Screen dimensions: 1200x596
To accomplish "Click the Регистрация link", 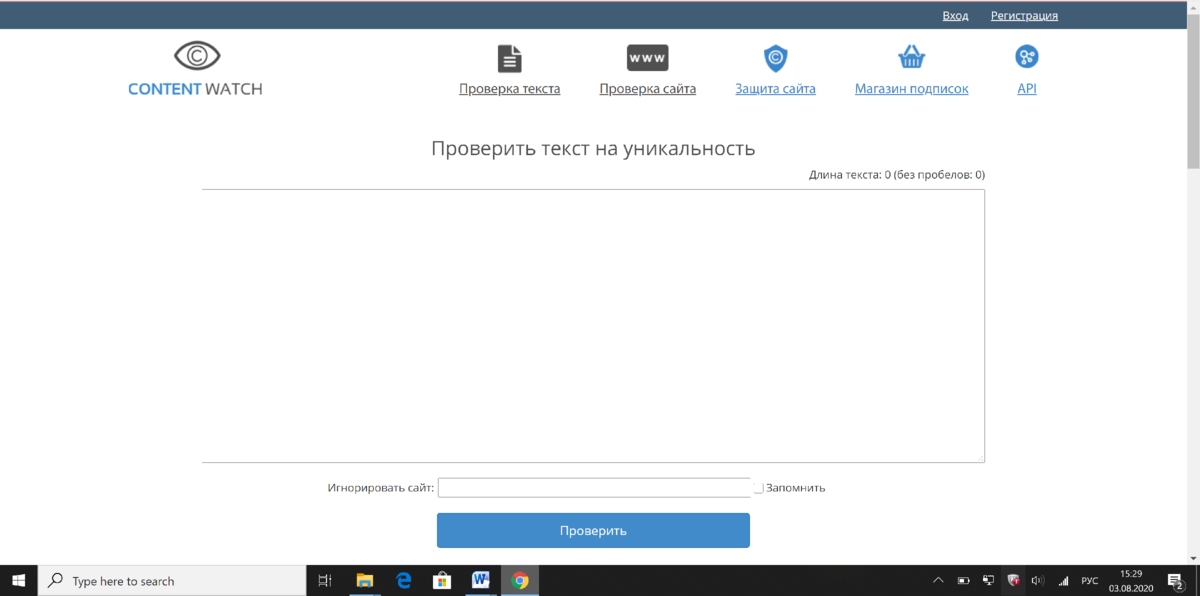I will pyautogui.click(x=1024, y=15).
